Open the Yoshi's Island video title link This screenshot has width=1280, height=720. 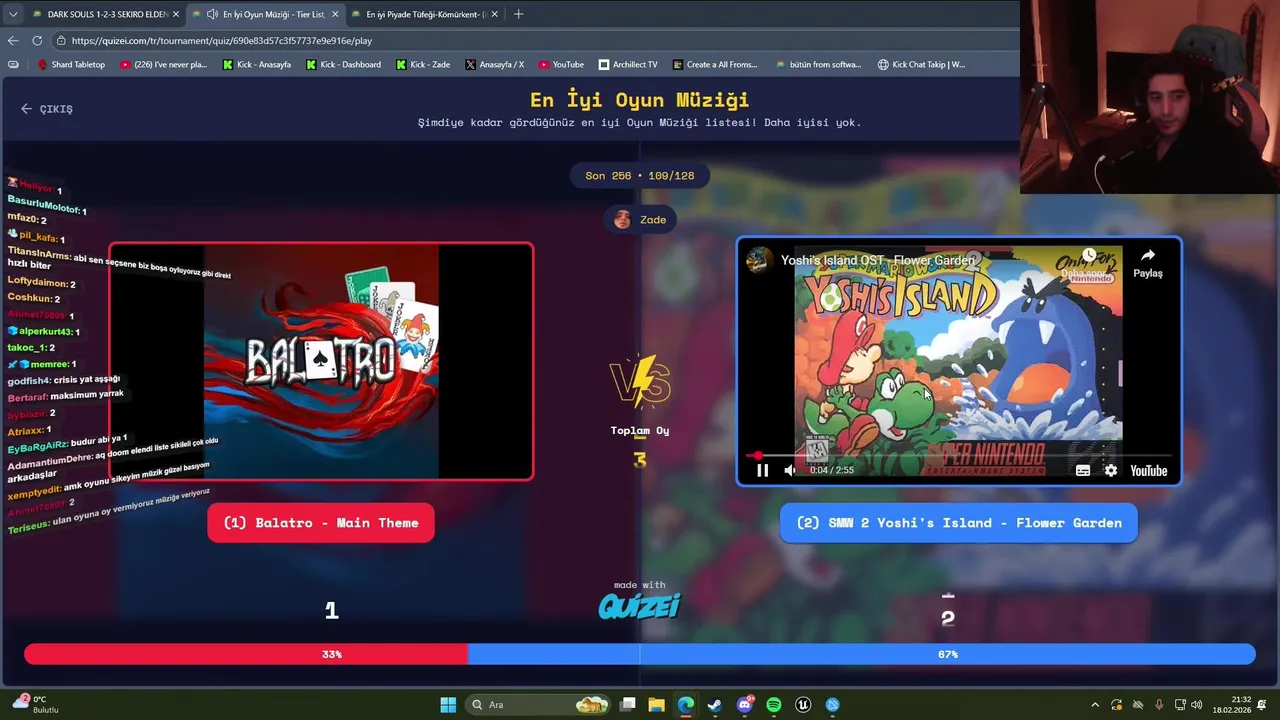878,260
